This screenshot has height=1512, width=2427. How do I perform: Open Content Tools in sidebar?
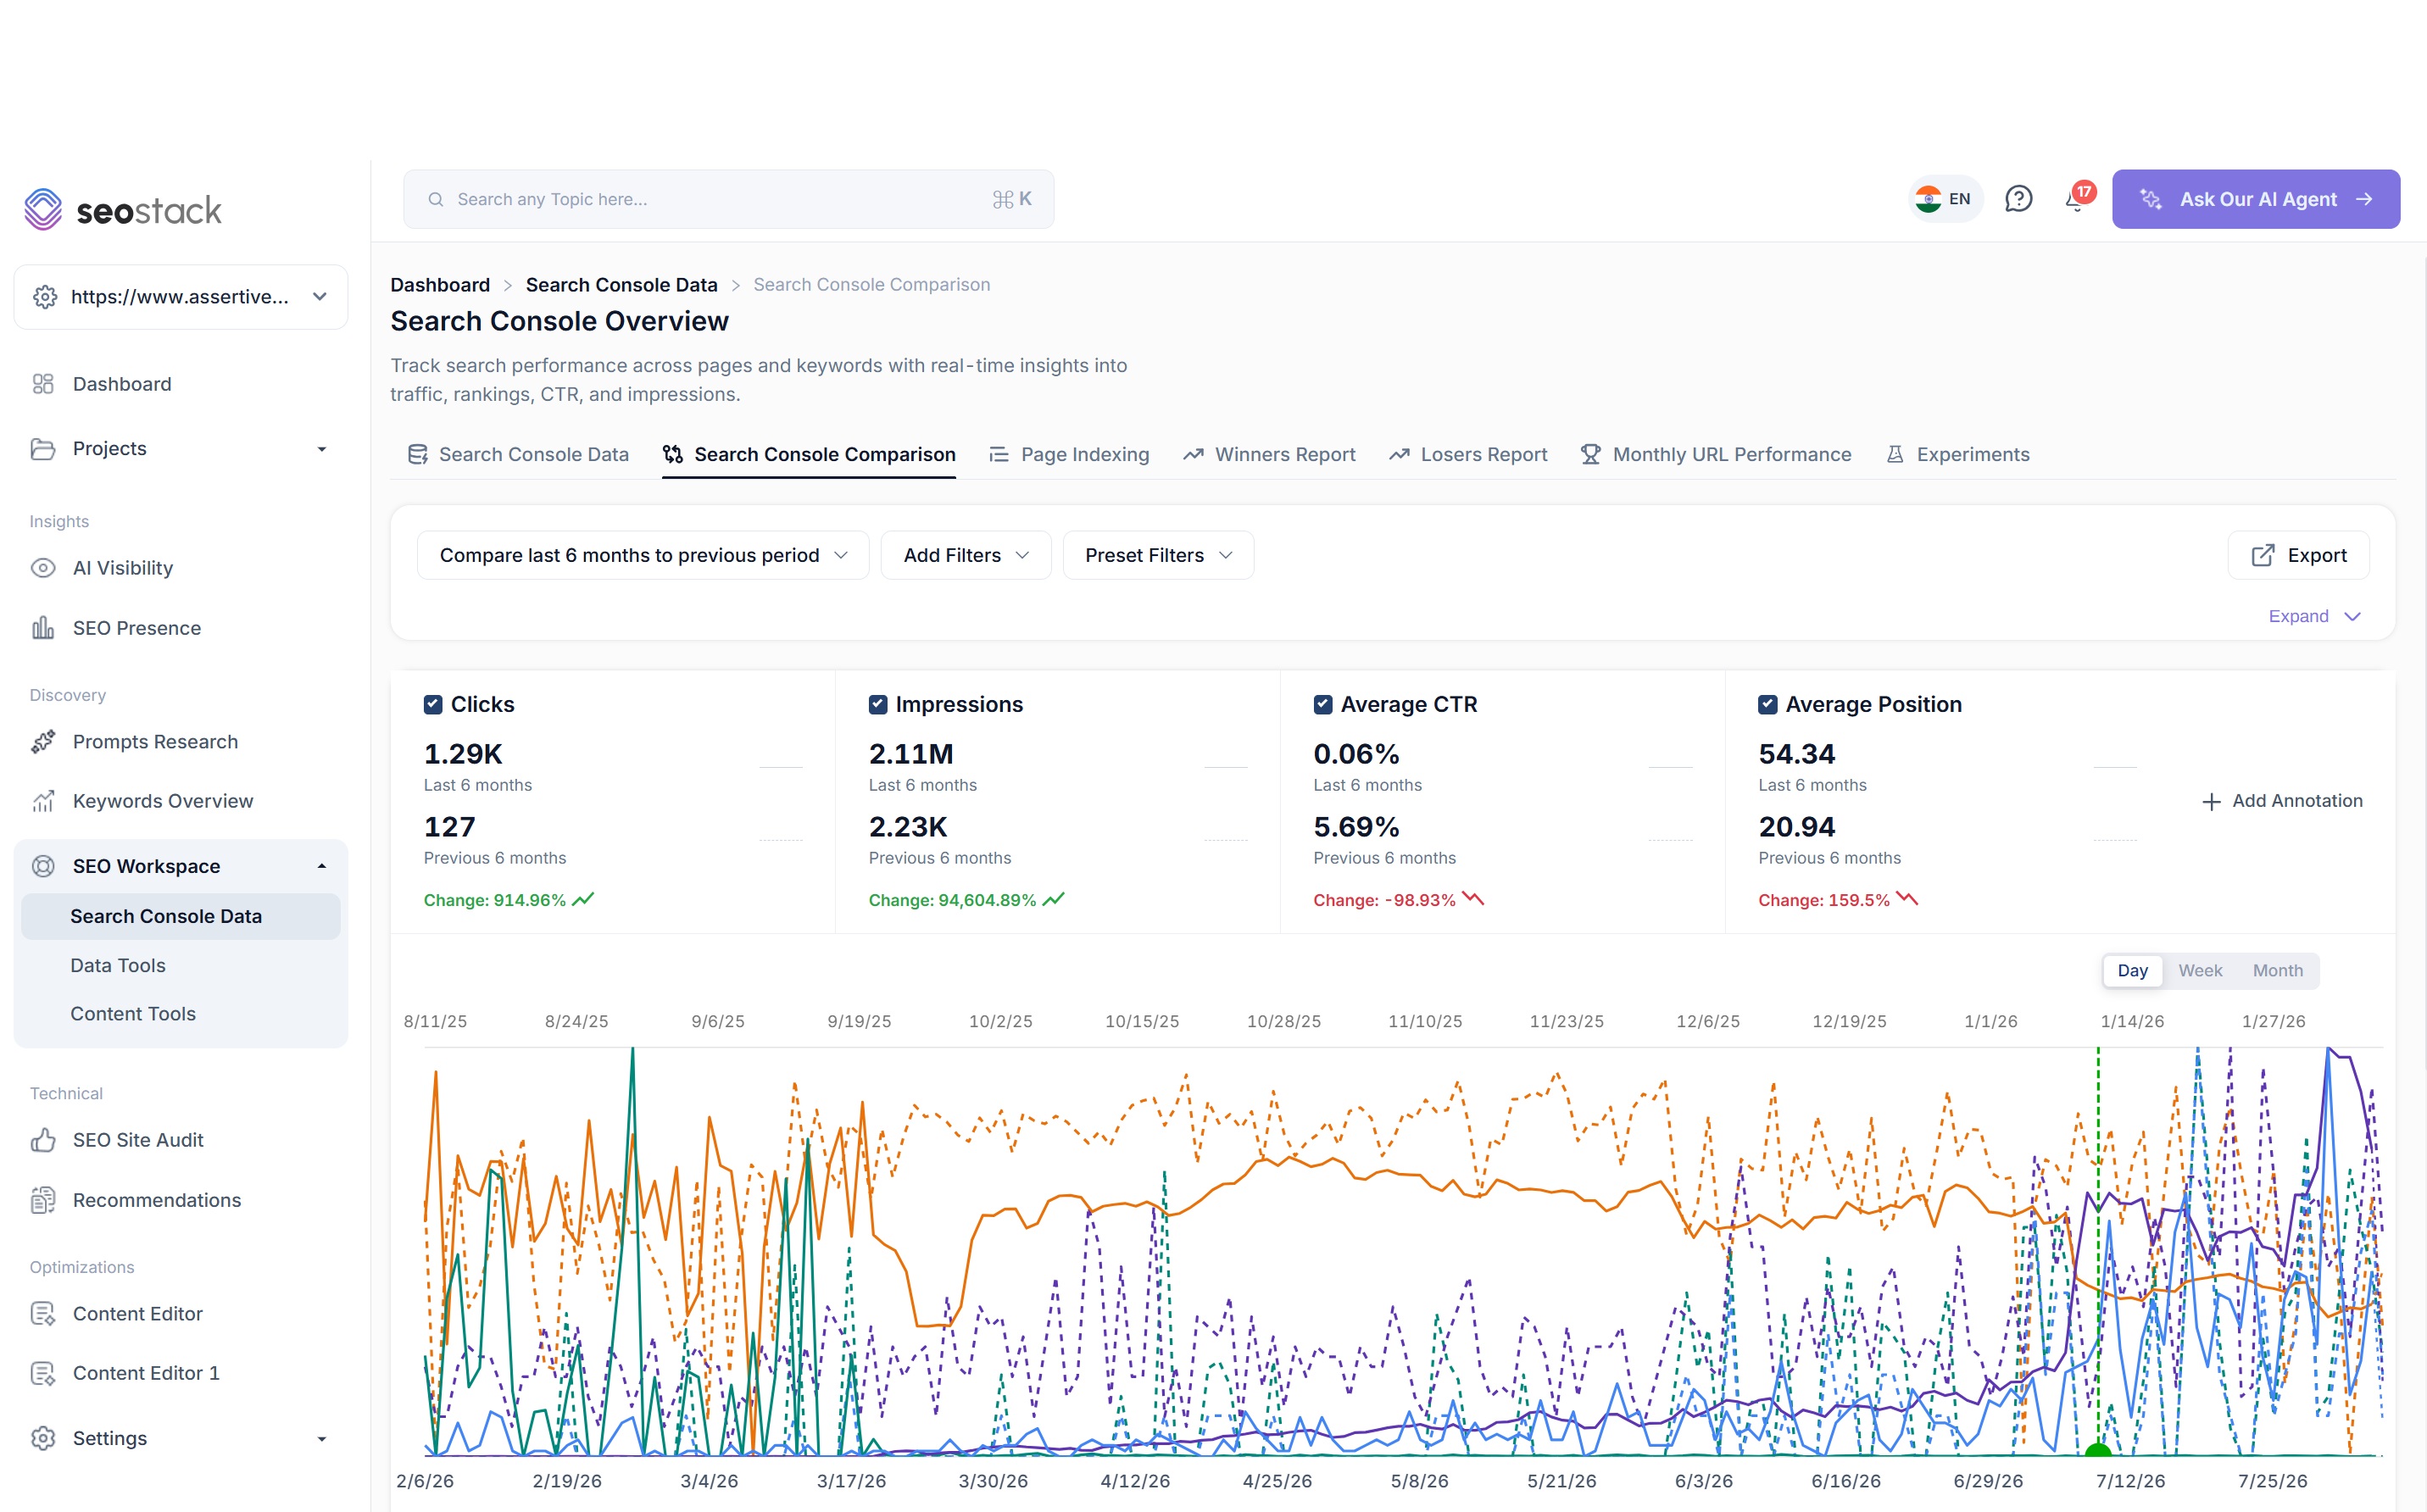point(133,1014)
